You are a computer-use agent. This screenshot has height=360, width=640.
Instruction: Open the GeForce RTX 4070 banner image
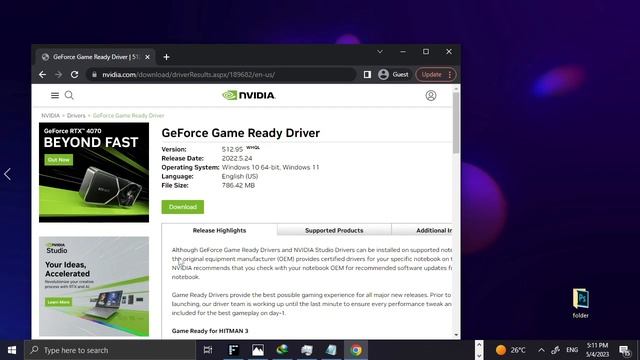94,172
